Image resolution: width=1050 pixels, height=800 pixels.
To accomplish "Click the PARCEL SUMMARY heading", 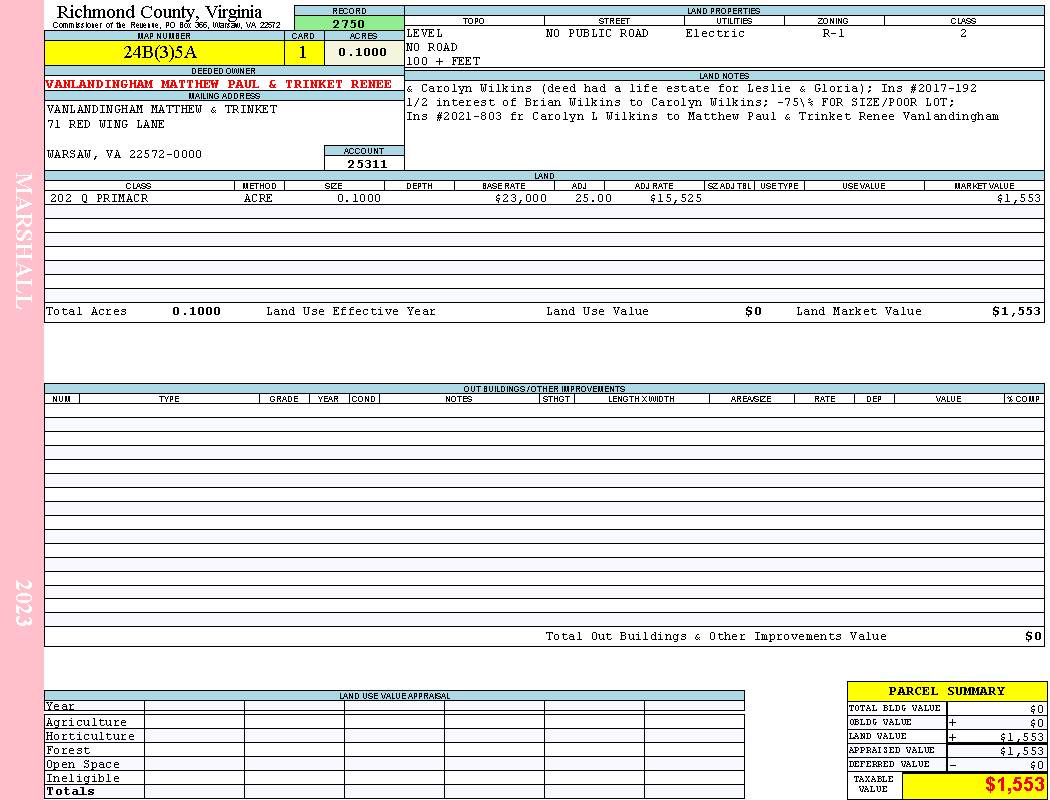I will (946, 691).
